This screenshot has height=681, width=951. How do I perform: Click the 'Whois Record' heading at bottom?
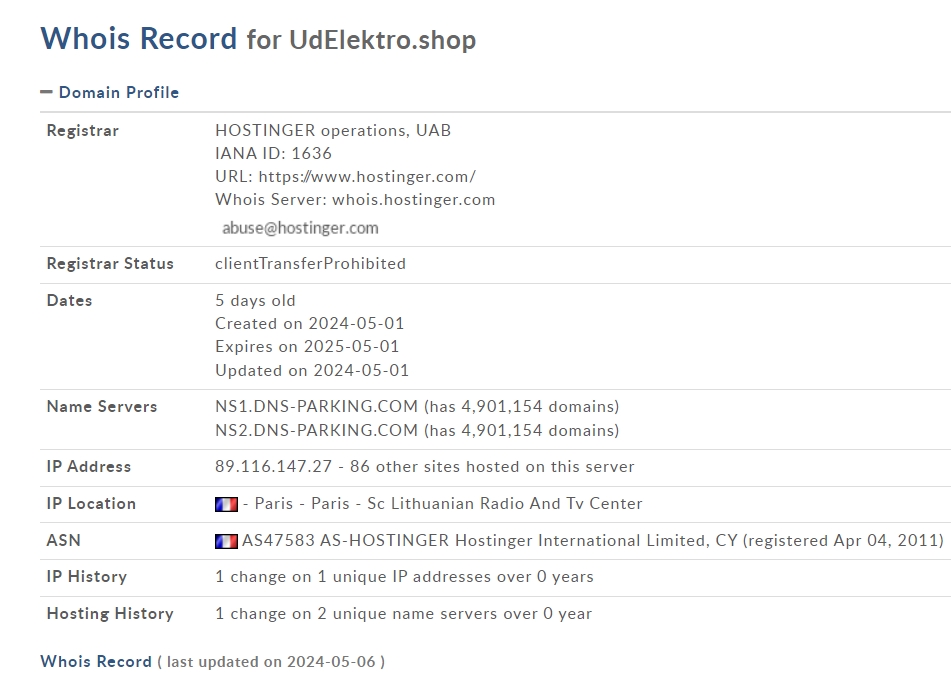click(96, 662)
